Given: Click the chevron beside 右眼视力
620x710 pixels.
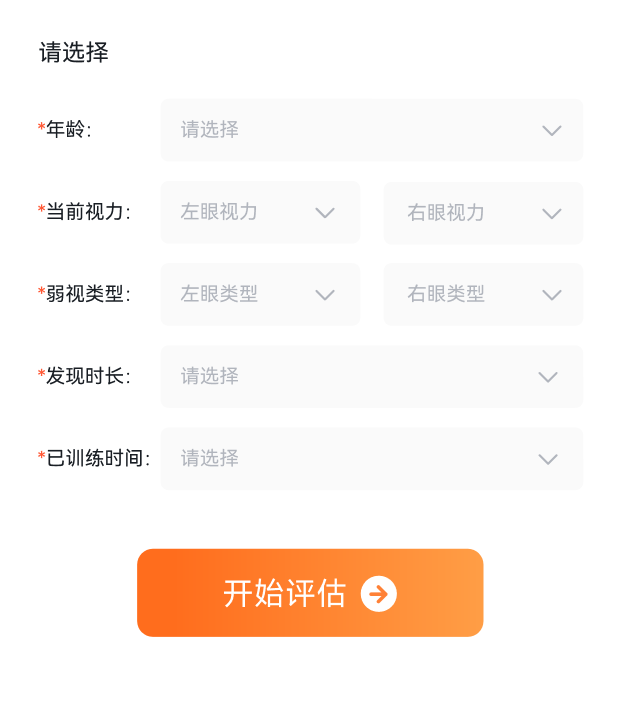Looking at the screenshot, I should pyautogui.click(x=551, y=213).
